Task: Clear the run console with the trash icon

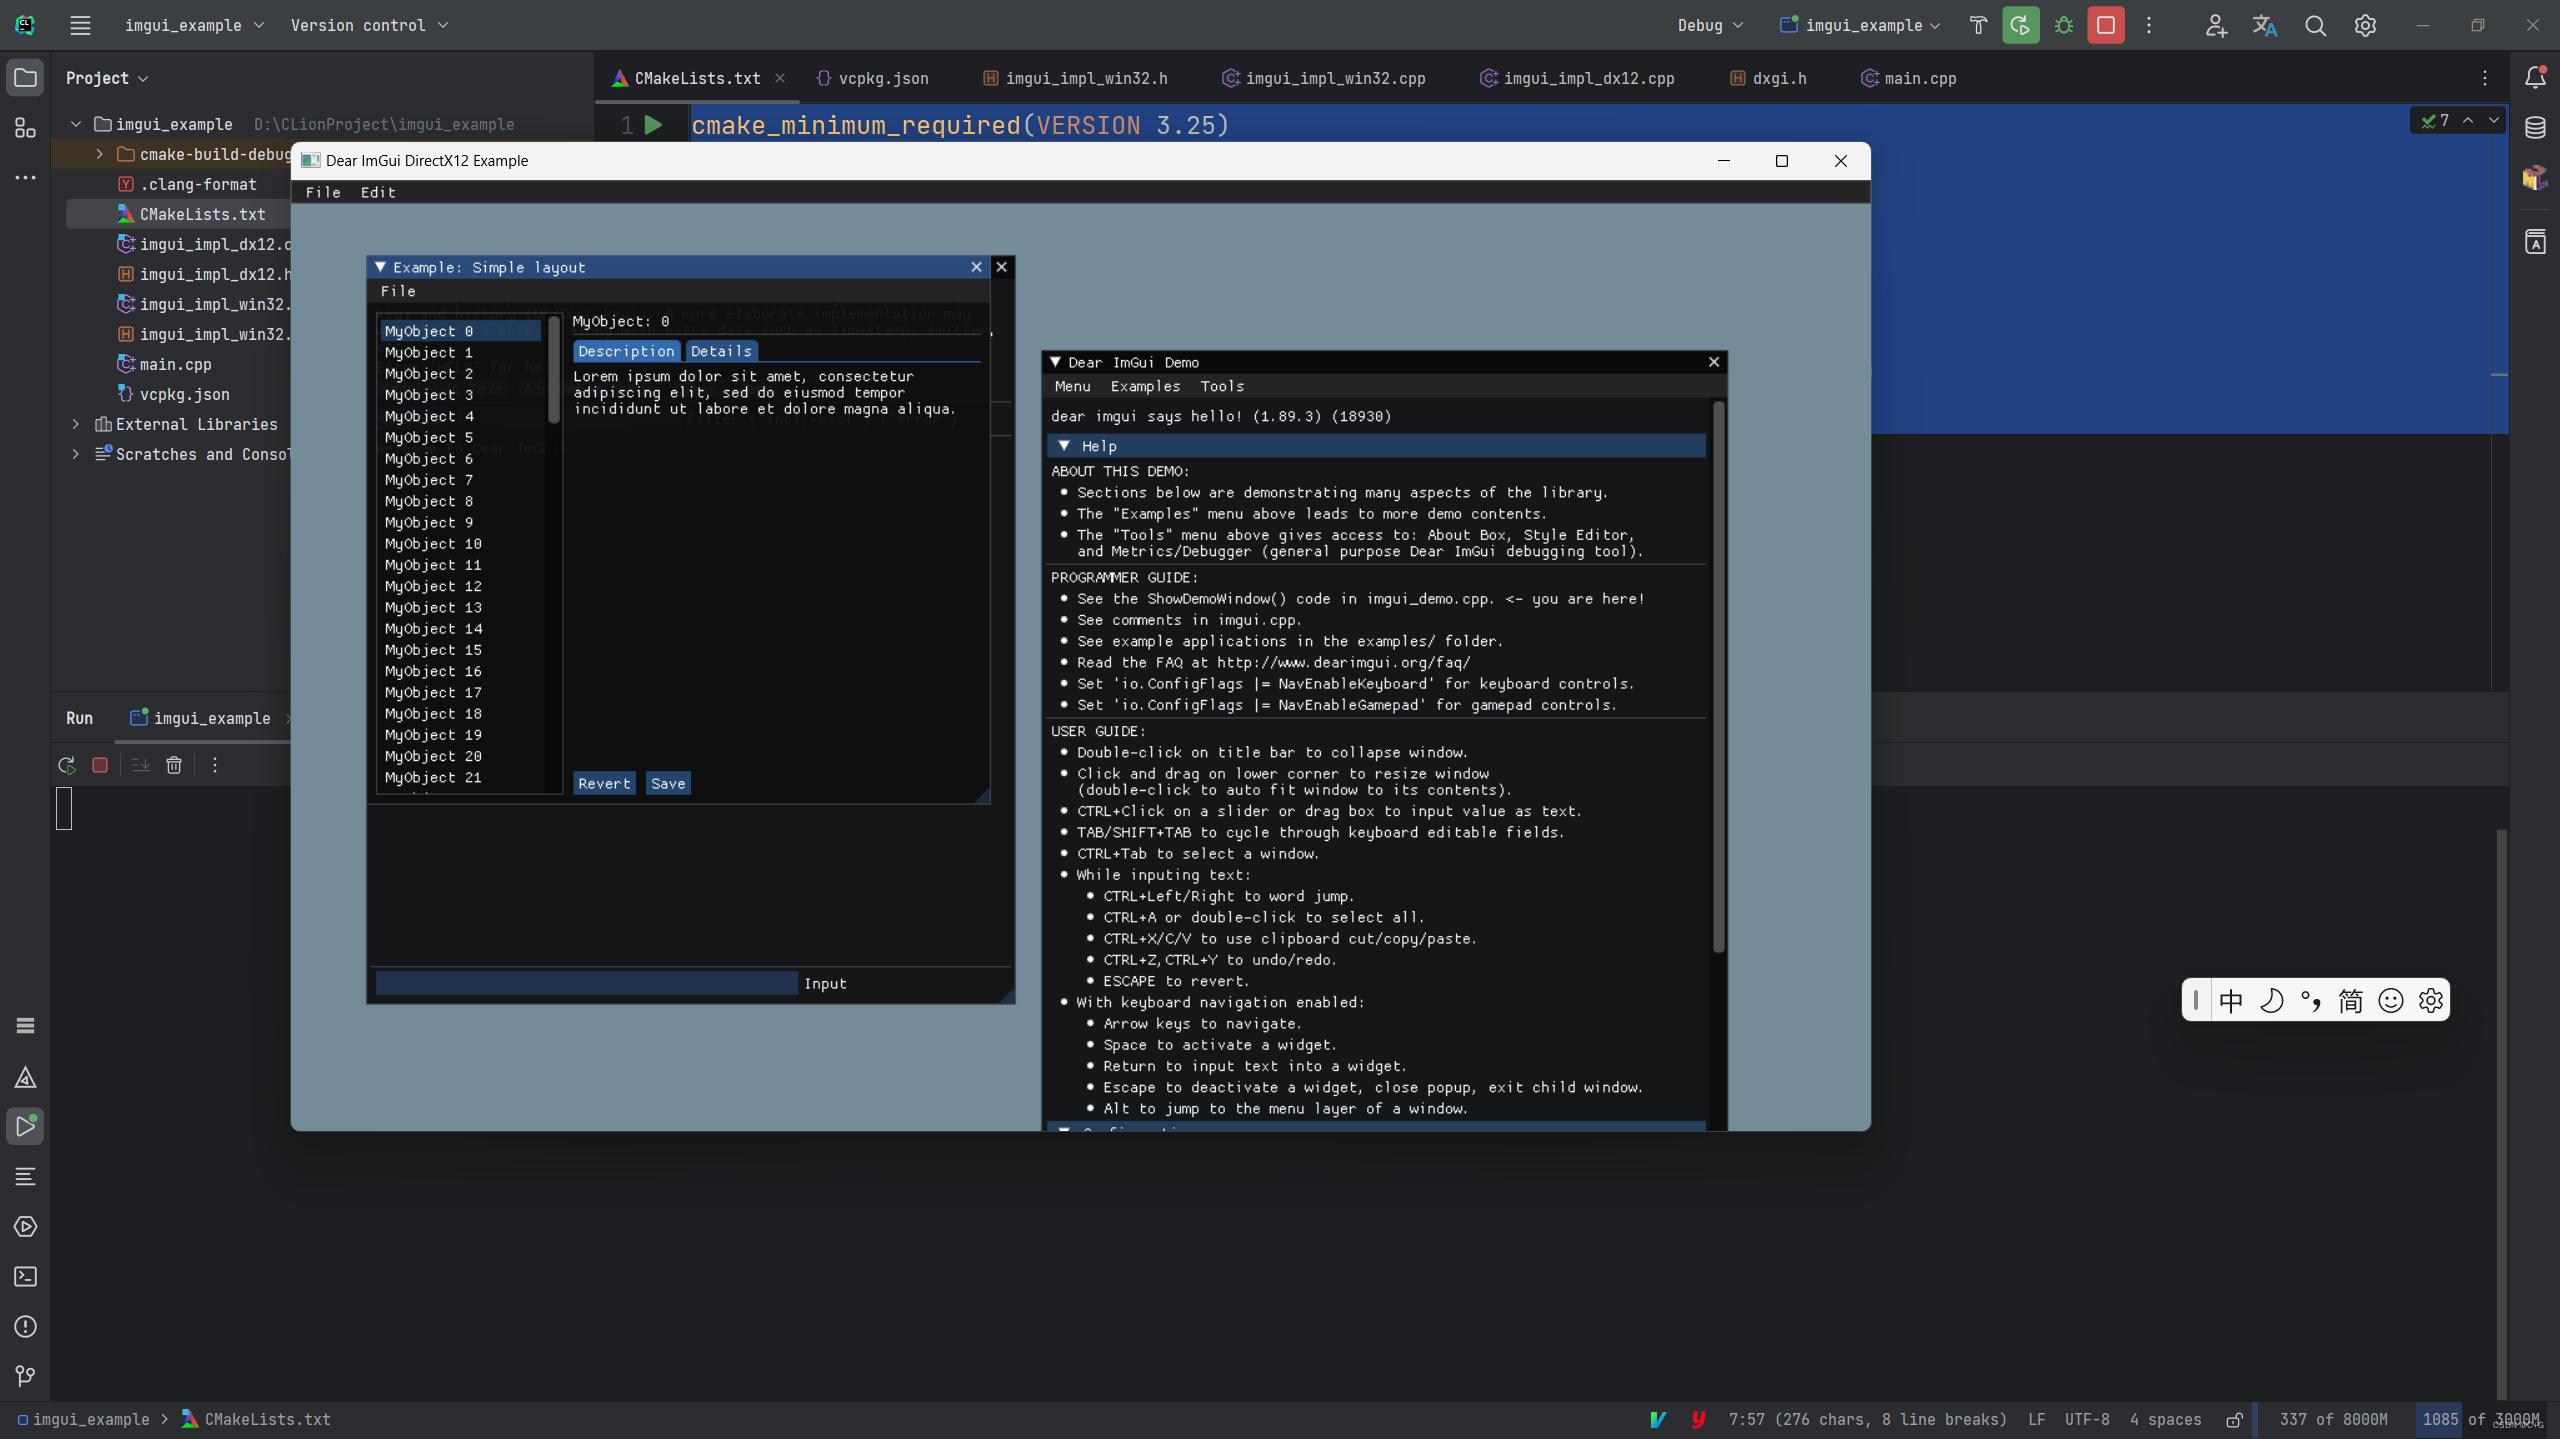Action: point(174,765)
